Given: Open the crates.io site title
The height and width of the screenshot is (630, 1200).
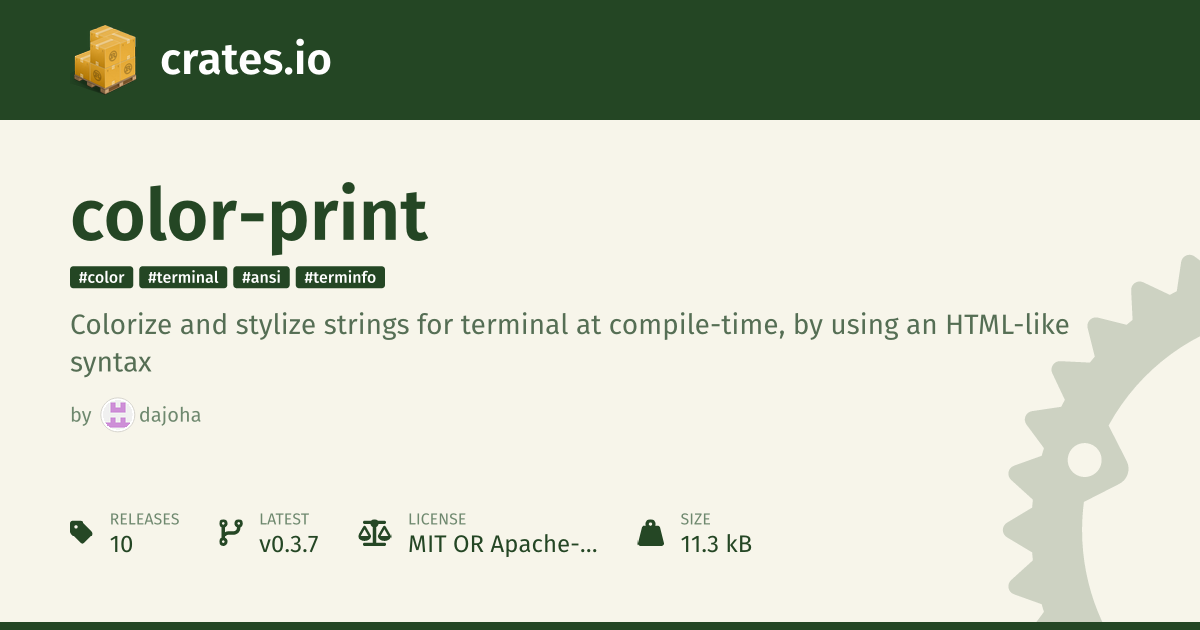Looking at the screenshot, I should pyautogui.click(x=245, y=60).
